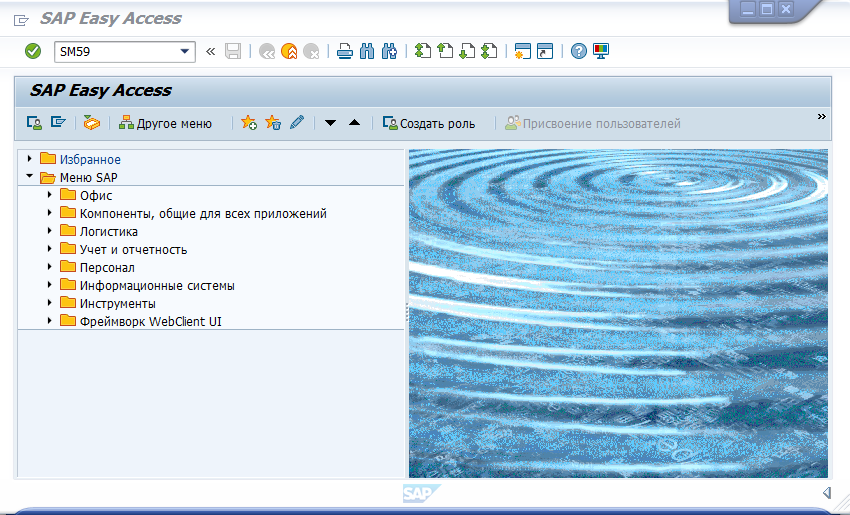850x515 pixels.
Task: Click the Find binoculars icon
Action: pos(367,51)
